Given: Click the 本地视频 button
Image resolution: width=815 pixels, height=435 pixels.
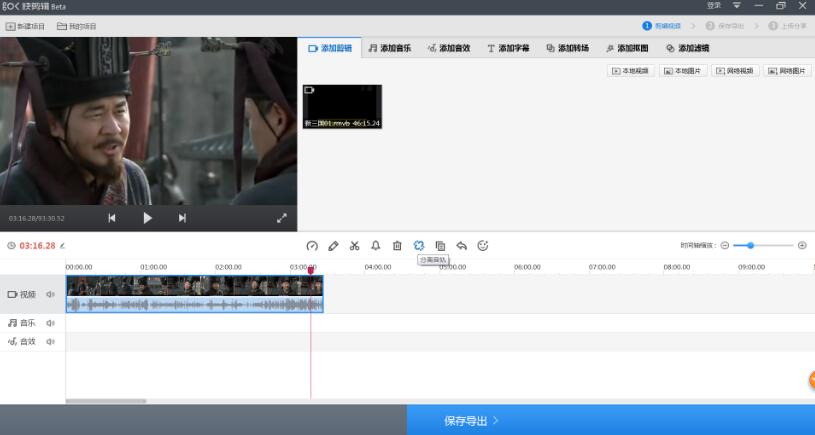Looking at the screenshot, I should [630, 71].
